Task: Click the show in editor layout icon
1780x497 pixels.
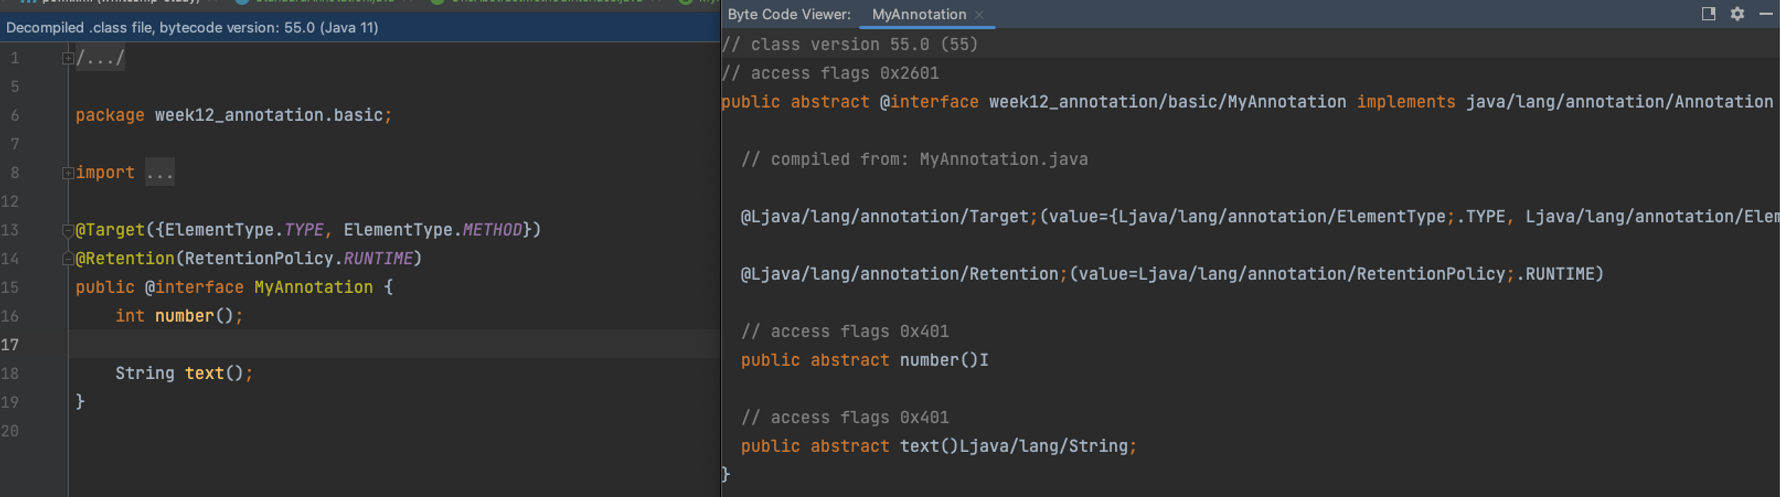Action: (1708, 14)
